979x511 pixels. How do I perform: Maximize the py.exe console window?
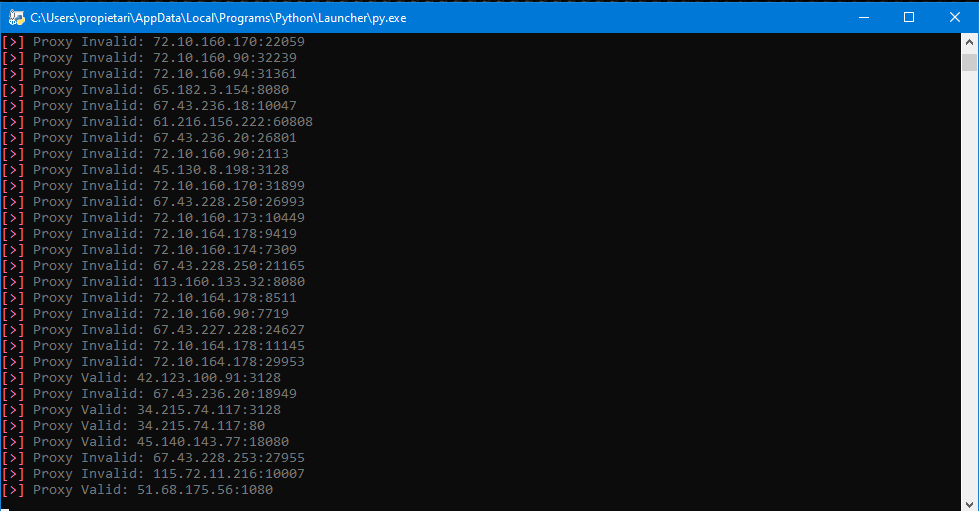(909, 17)
